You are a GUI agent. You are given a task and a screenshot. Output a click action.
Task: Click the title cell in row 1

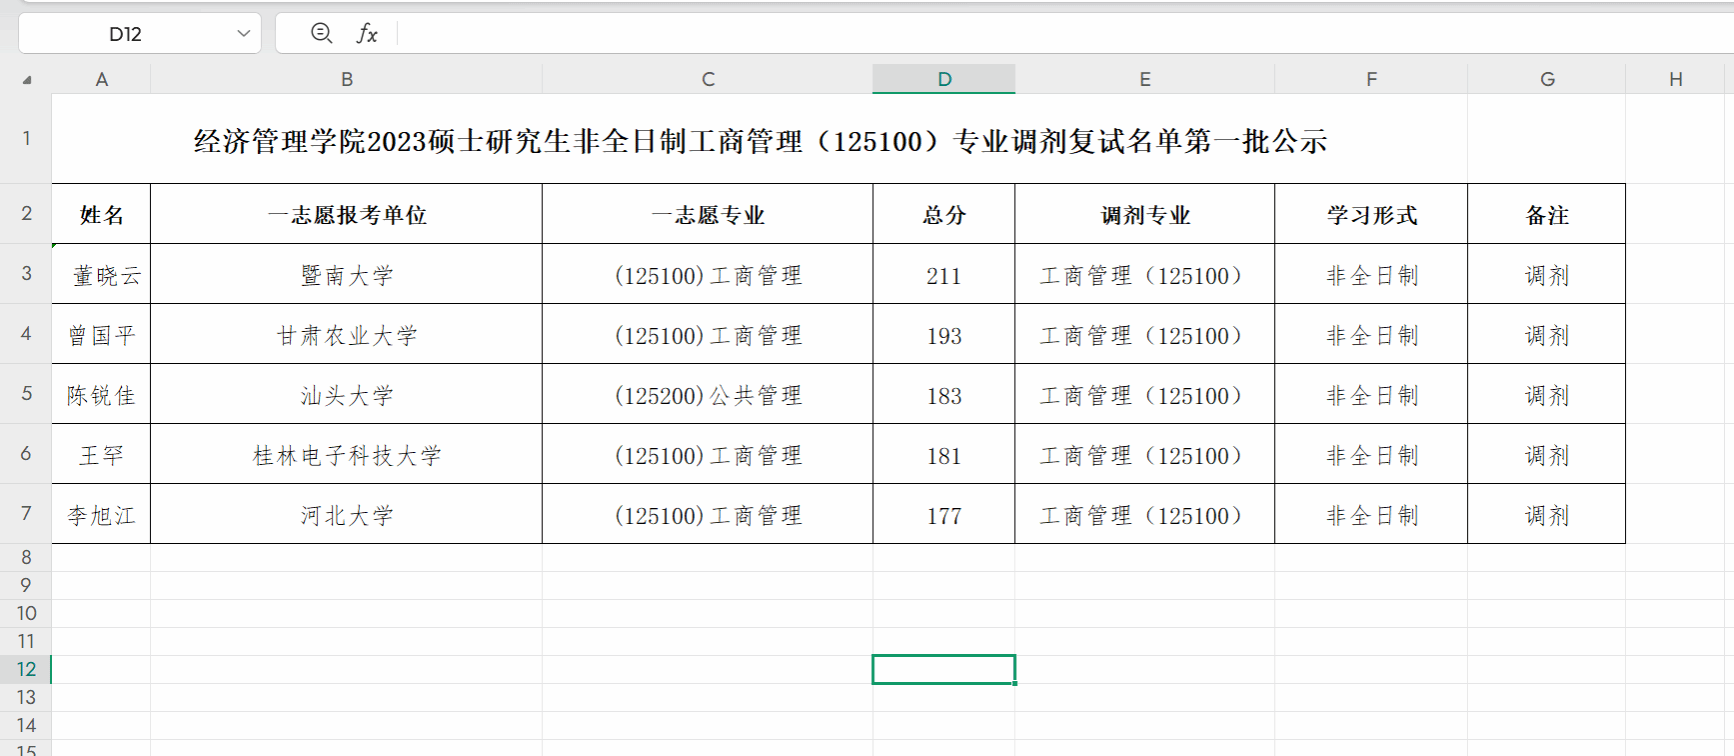click(x=759, y=141)
